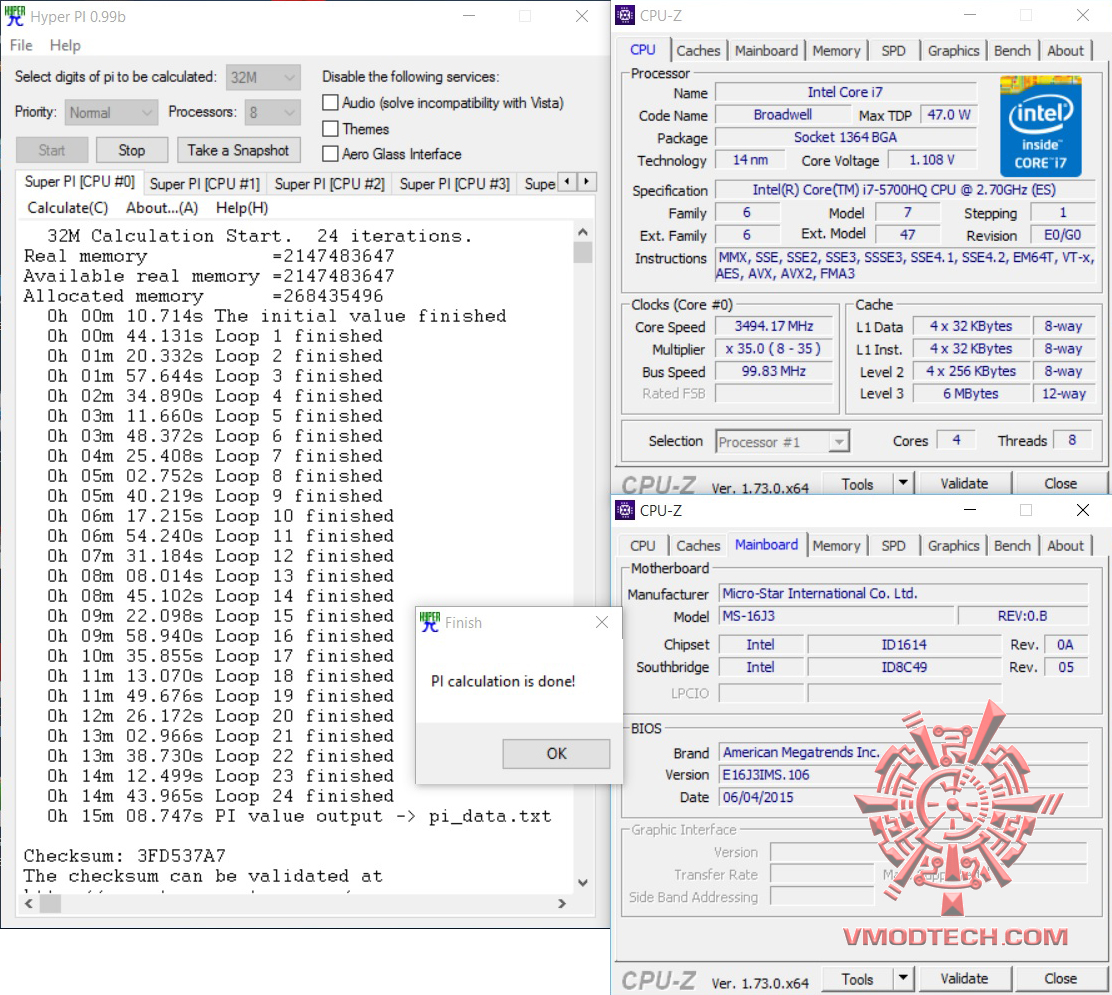The image size is (1112, 995).
Task: Enable the Audio service checkbox
Action: point(330,102)
